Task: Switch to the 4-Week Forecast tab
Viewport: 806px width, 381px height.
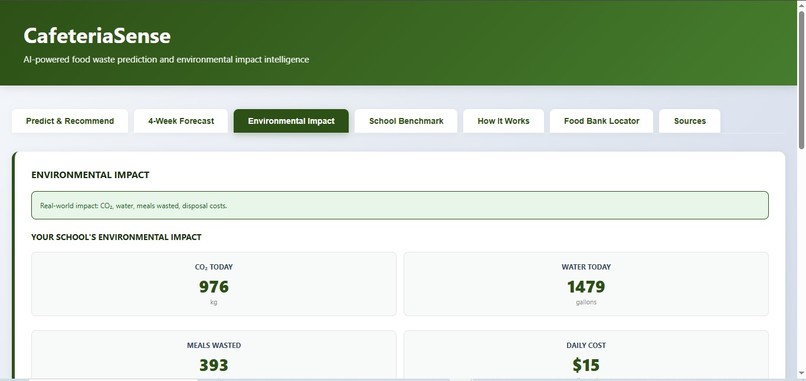Action: point(181,121)
